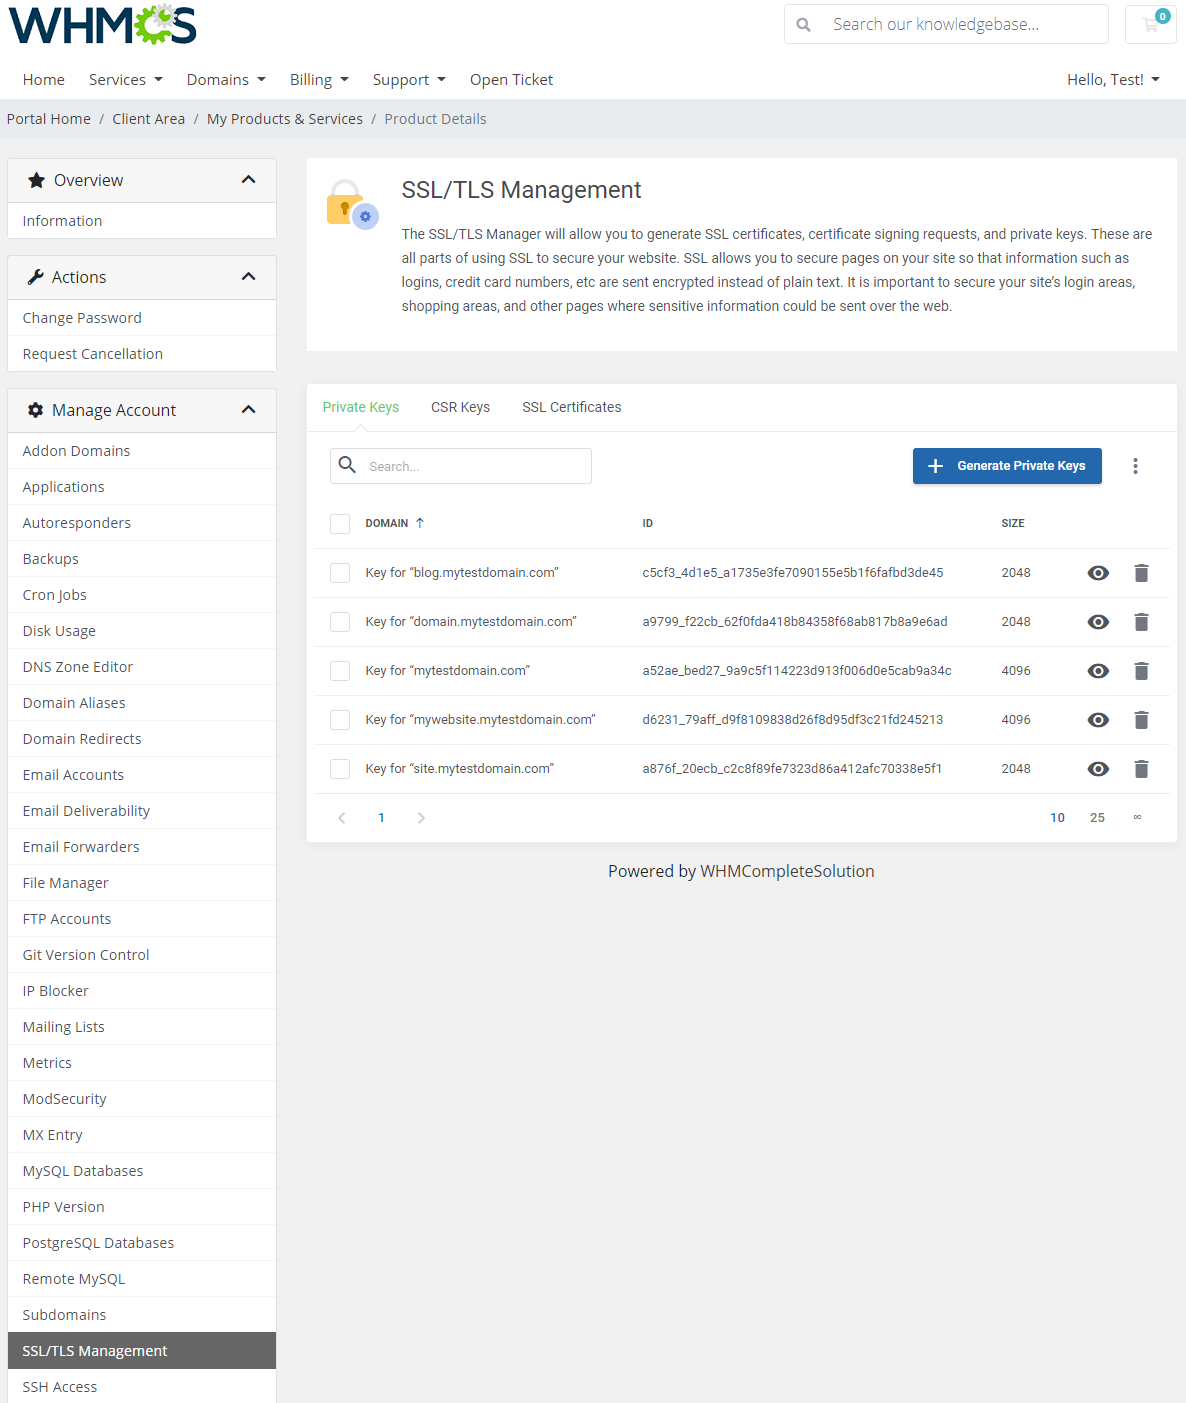Image resolution: width=1186 pixels, height=1403 pixels.
Task: Select the checkbox for domain.mytestdomain.com key
Action: coord(340,621)
